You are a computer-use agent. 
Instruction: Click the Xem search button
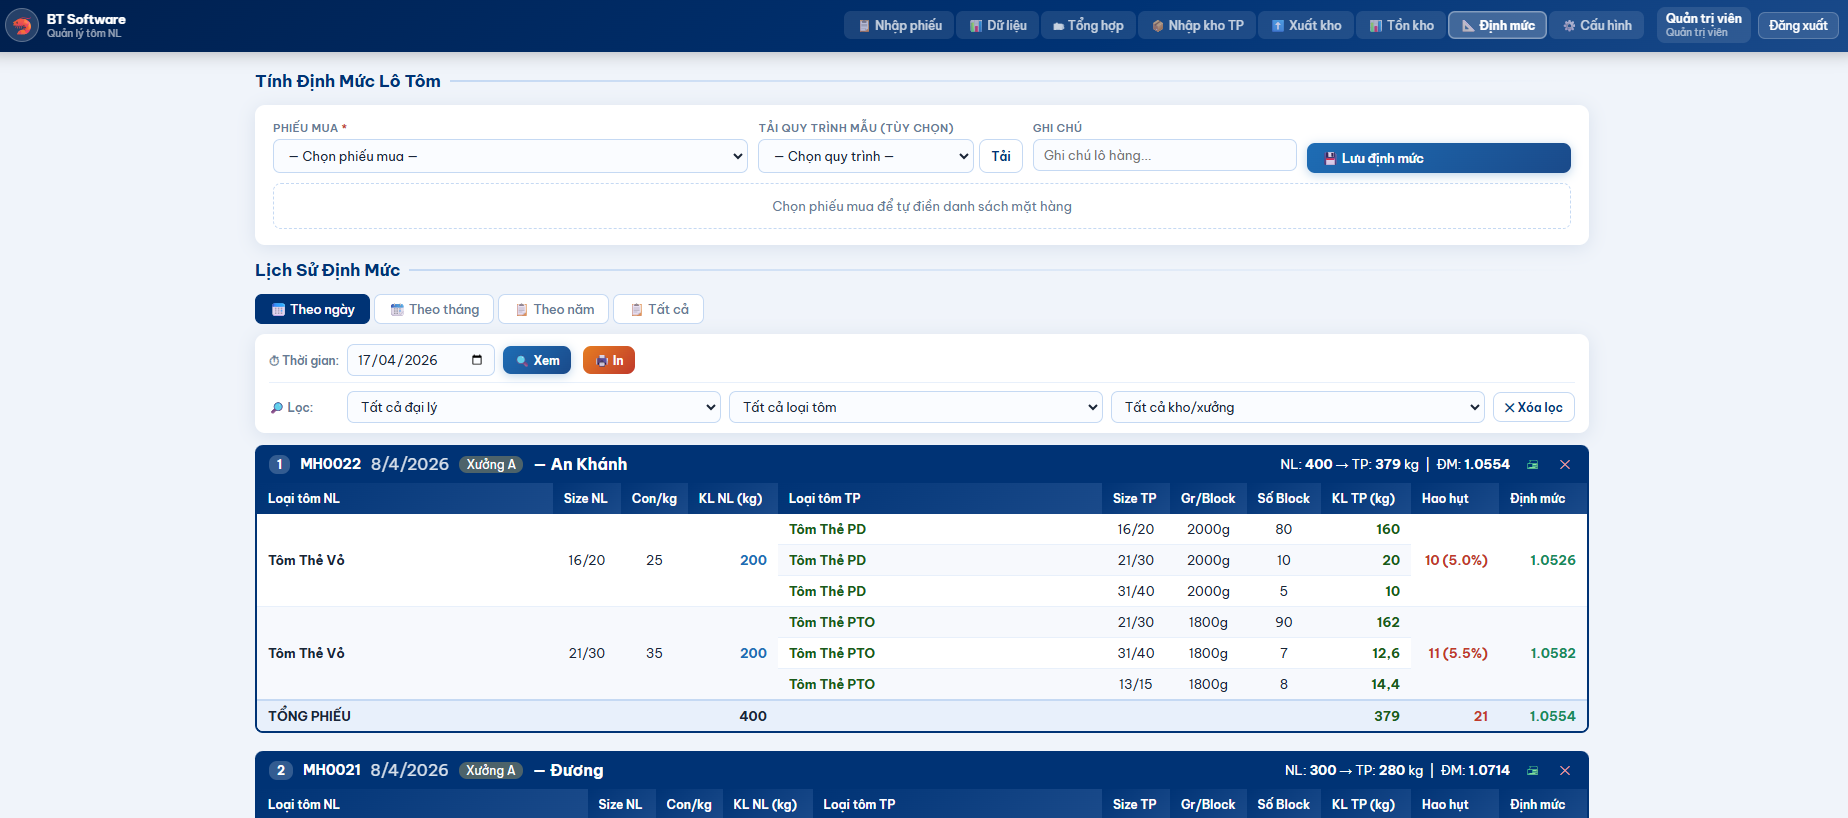[x=537, y=360]
